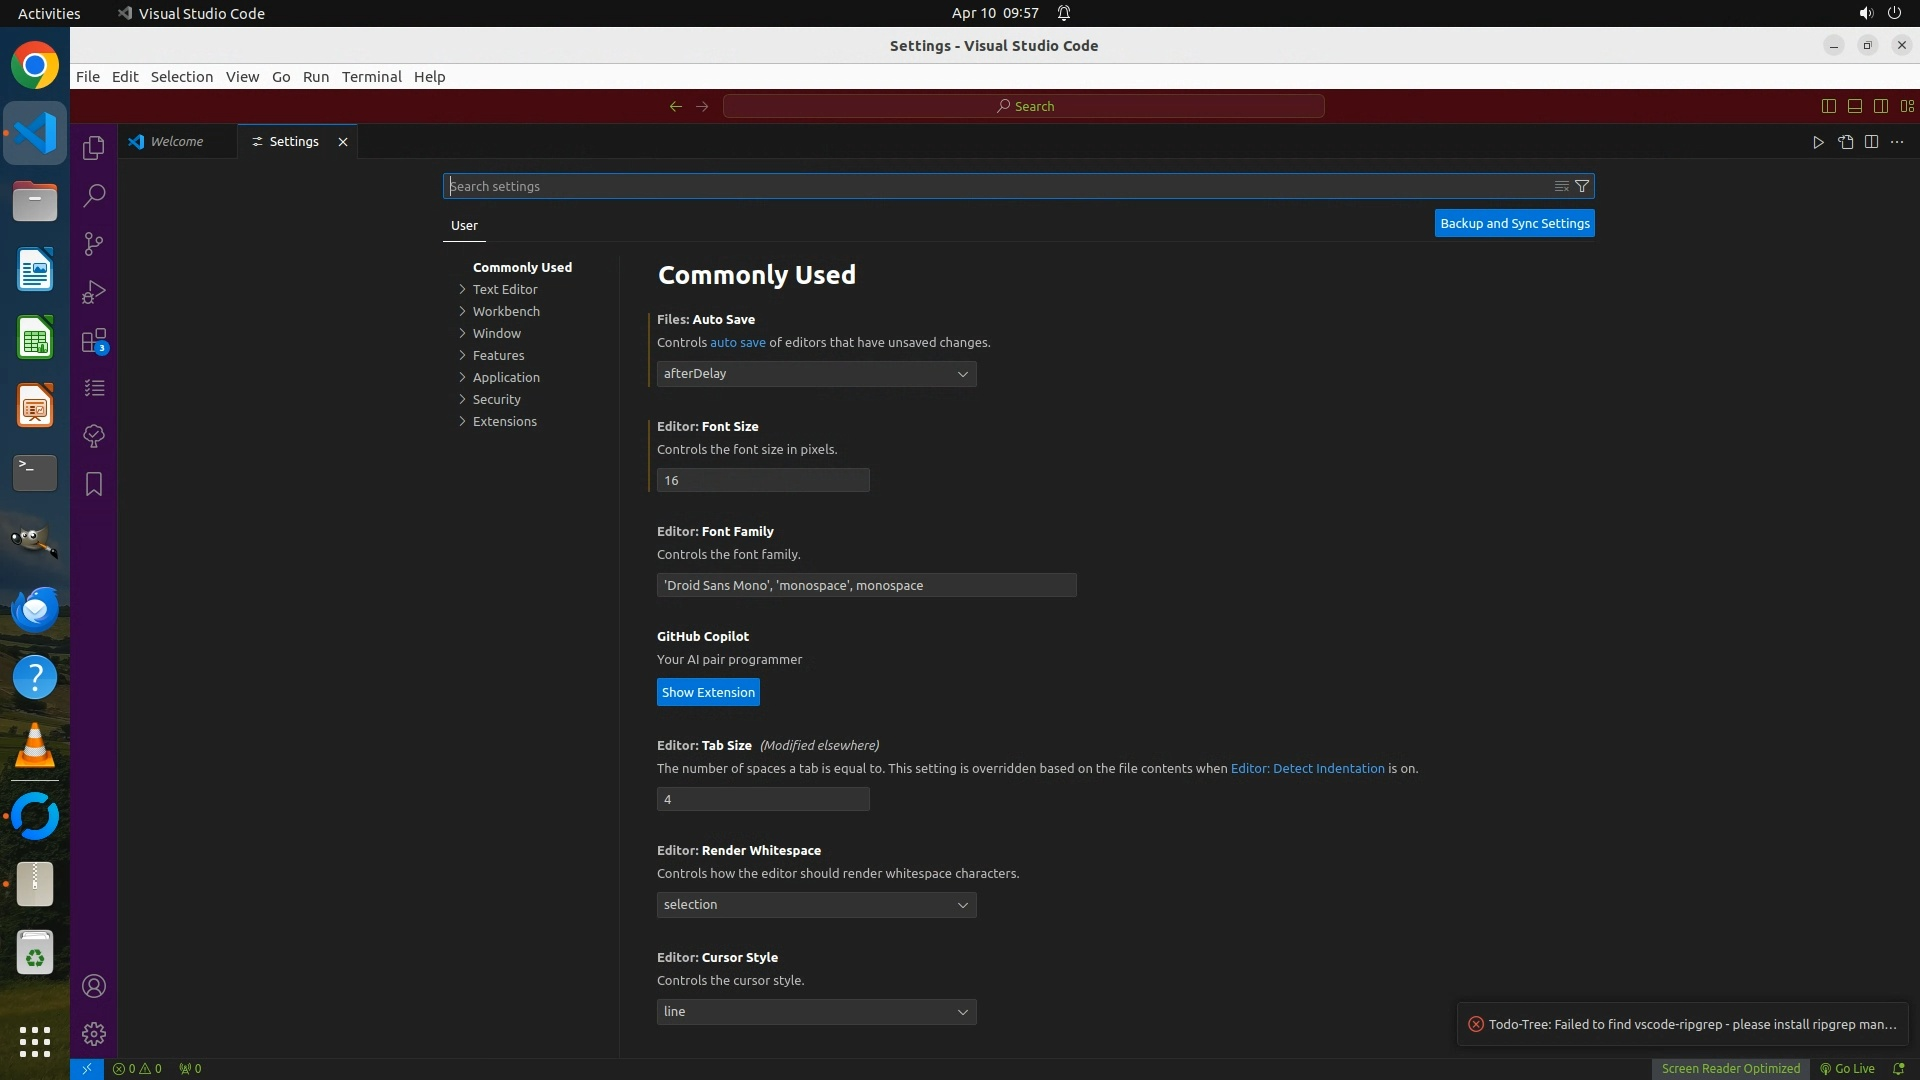The image size is (1920, 1080).
Task: Open the Terminal menu
Action: (371, 77)
